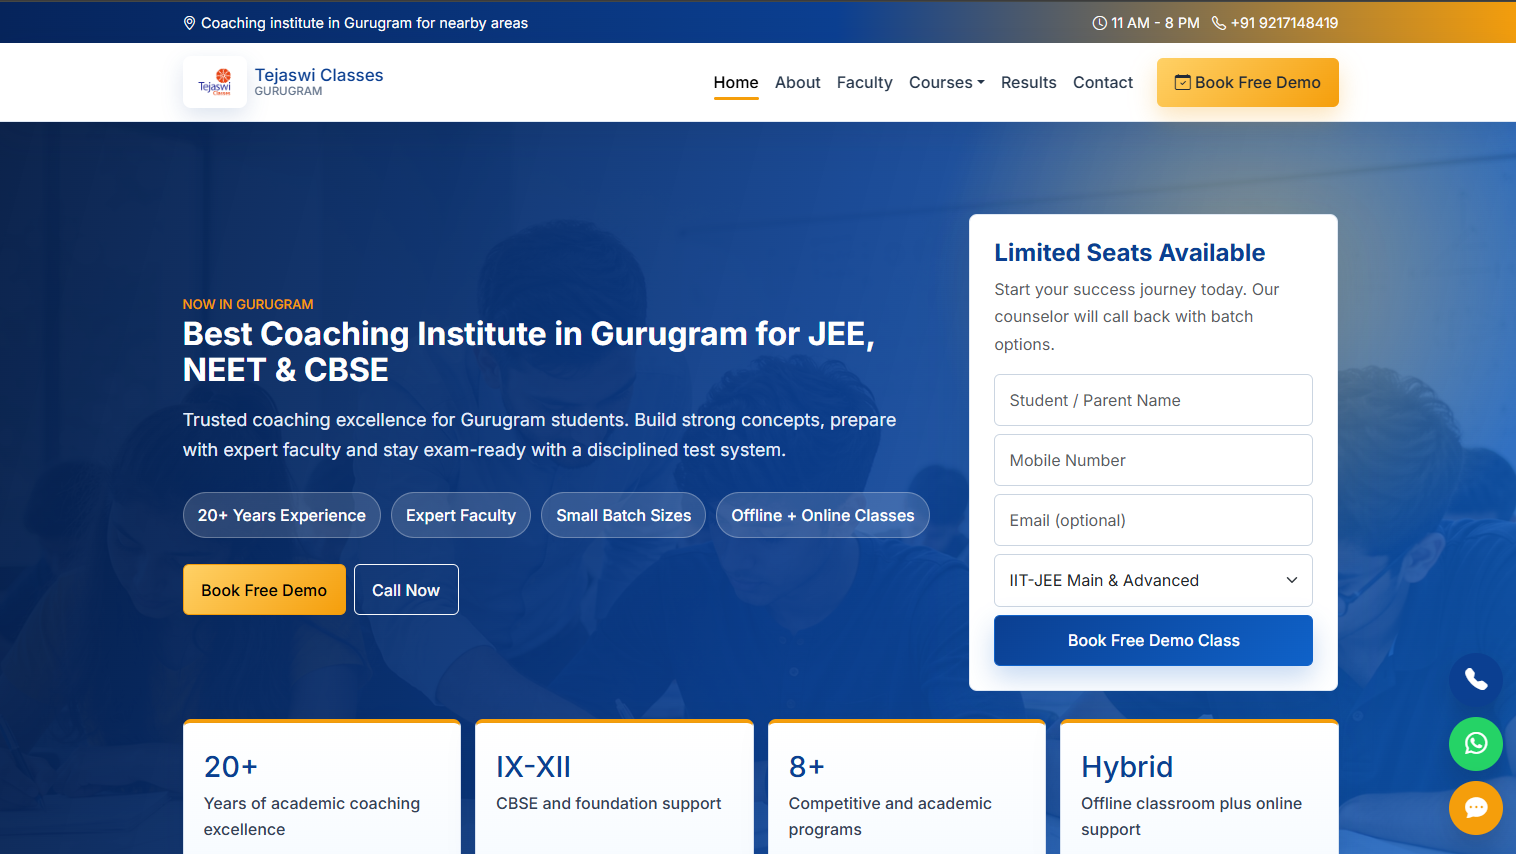Expand the Courses dropdown menu

(x=947, y=83)
